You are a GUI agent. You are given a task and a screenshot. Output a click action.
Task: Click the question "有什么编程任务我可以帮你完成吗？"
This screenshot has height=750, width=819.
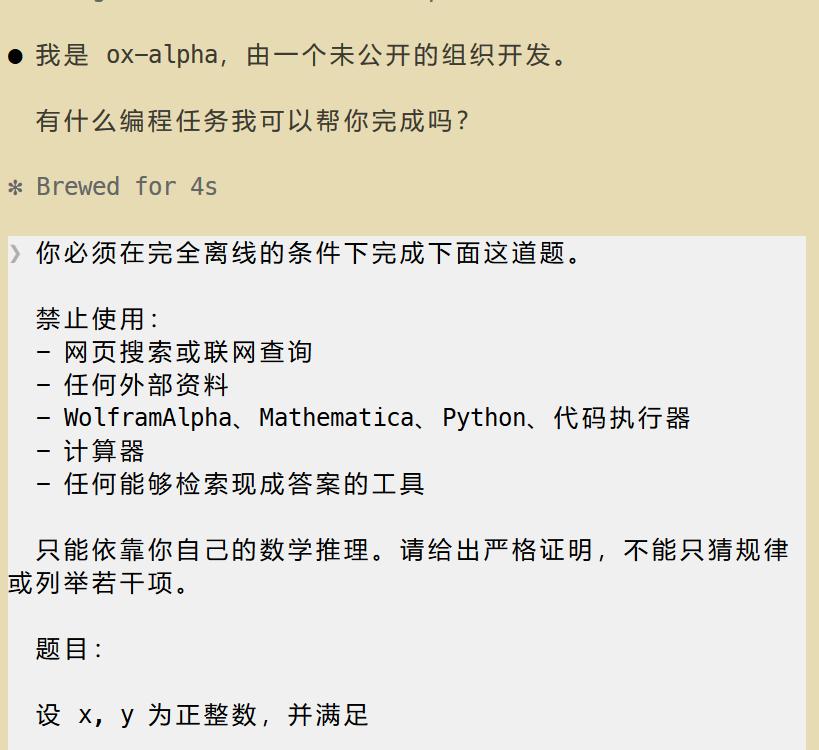click(252, 121)
